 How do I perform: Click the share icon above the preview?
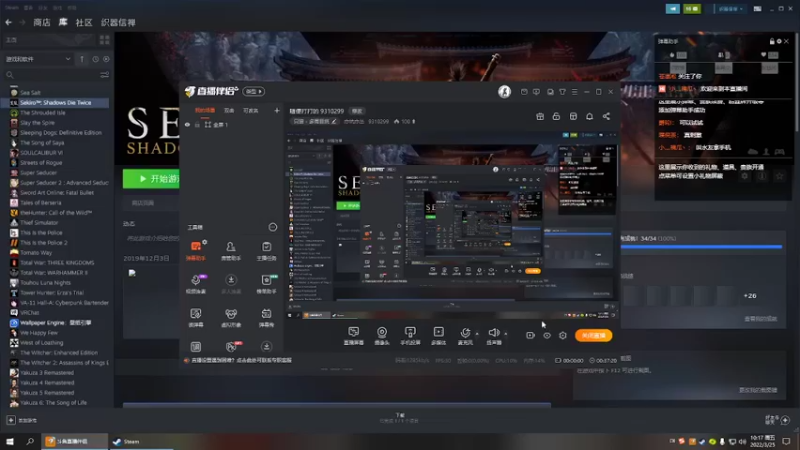[x=606, y=116]
